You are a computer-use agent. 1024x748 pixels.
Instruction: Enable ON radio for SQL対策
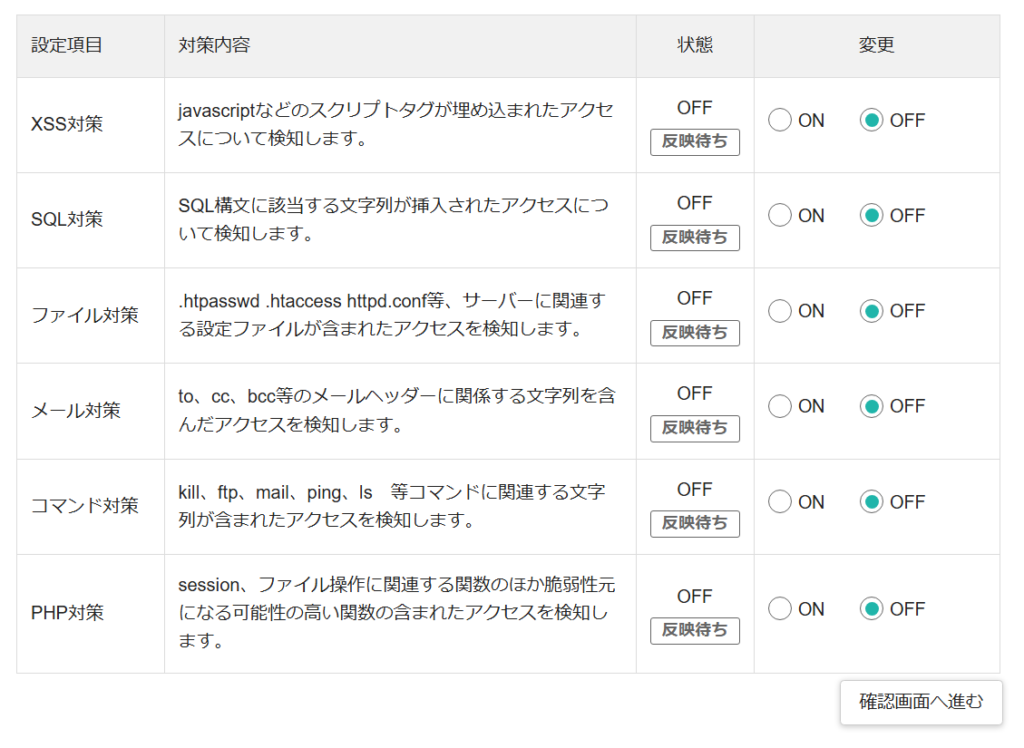click(780, 215)
